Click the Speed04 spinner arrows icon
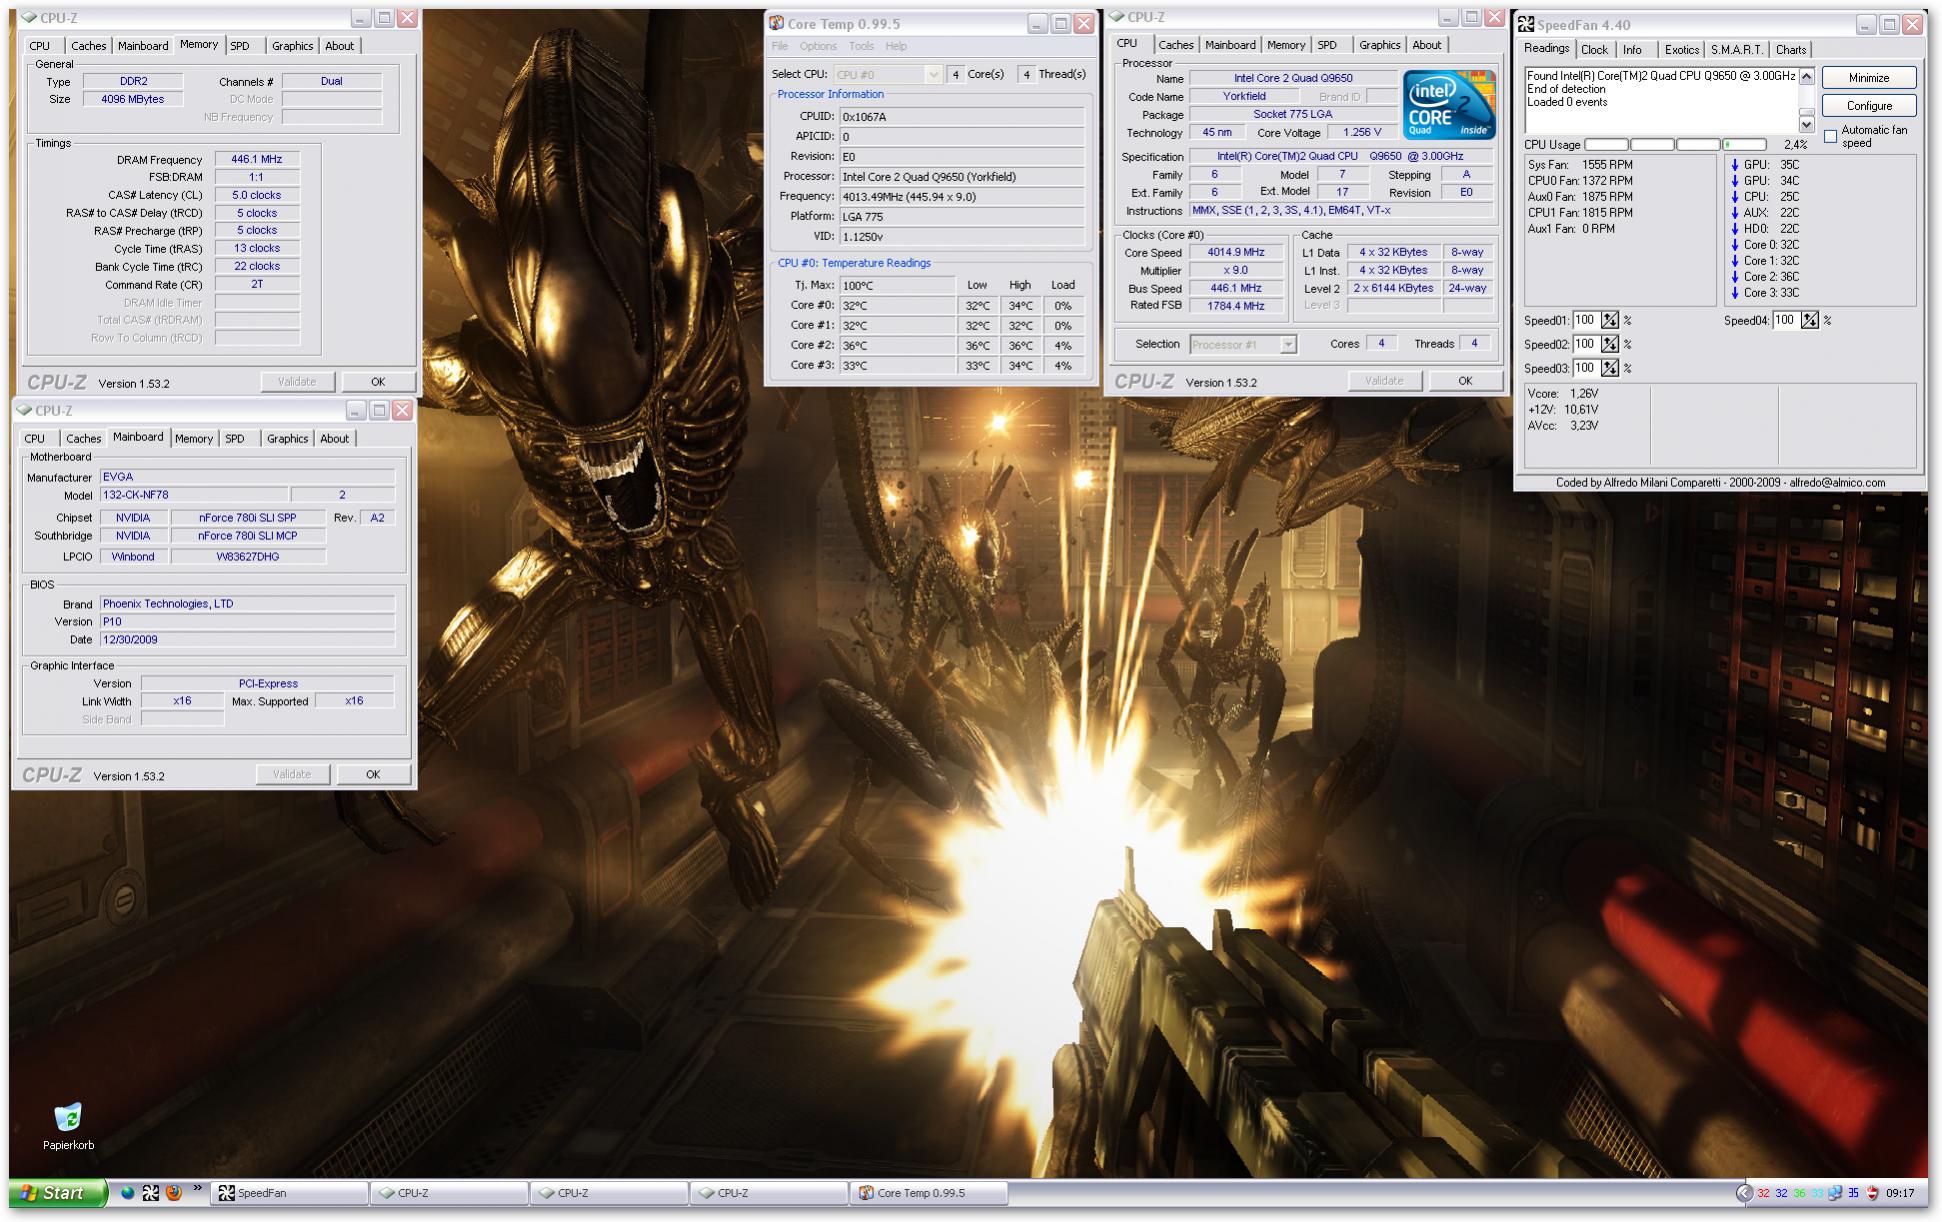Screen dimensions: 1942x1222 click(1809, 321)
